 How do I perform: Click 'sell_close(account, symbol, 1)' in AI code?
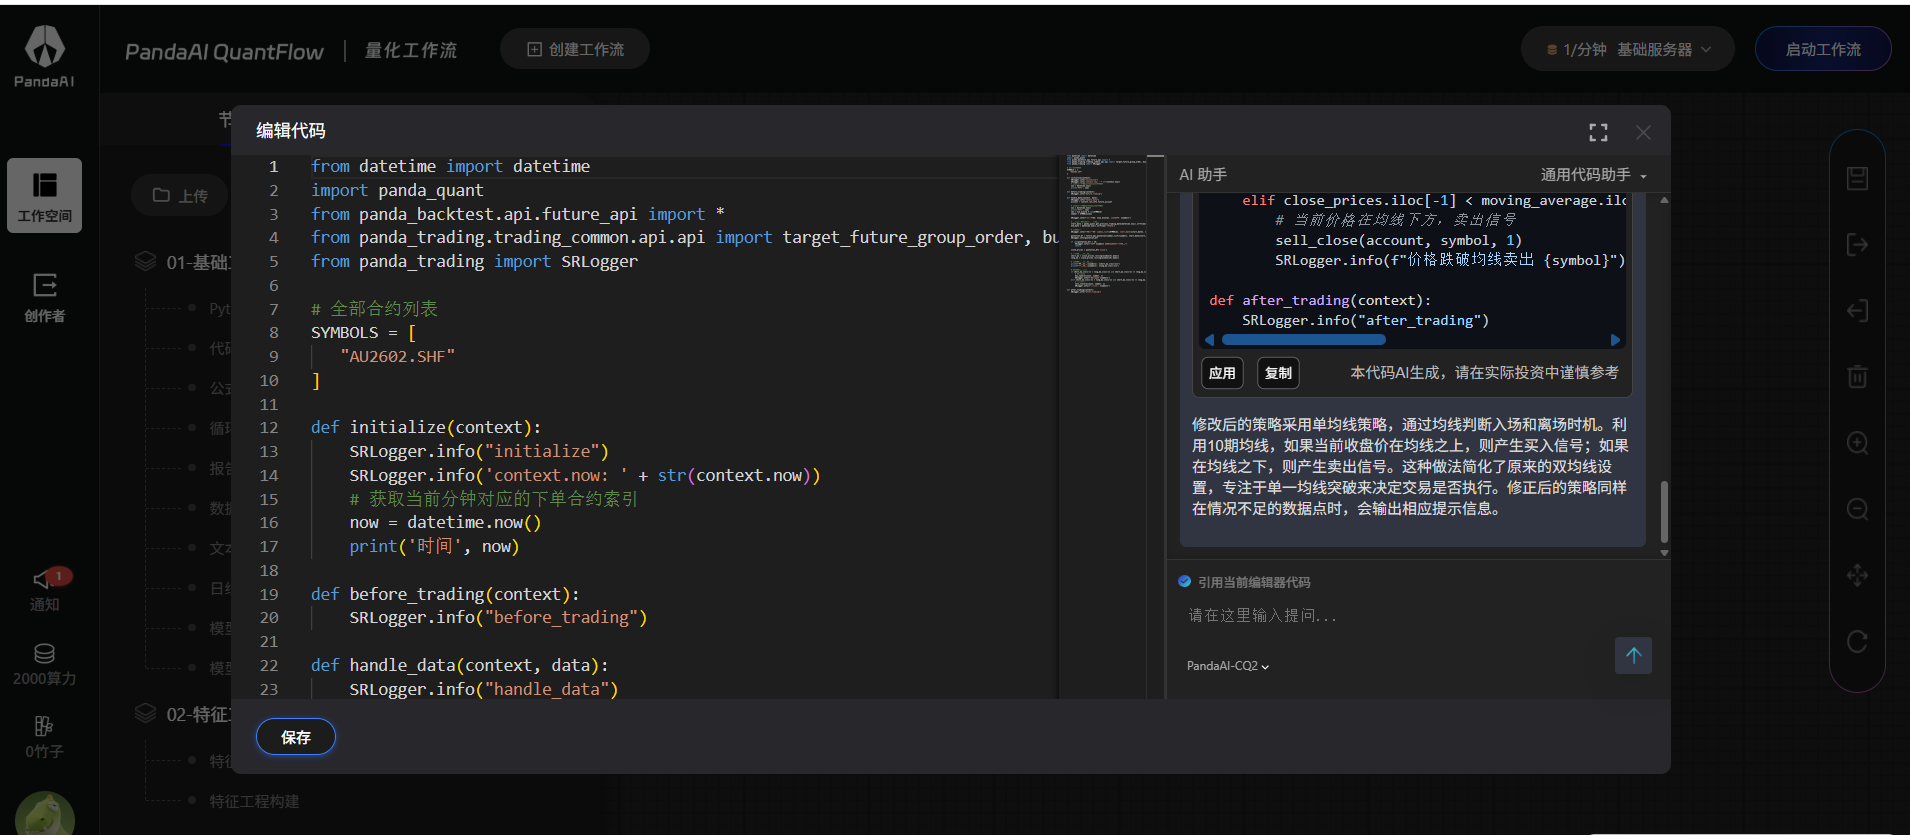pyautogui.click(x=1398, y=240)
